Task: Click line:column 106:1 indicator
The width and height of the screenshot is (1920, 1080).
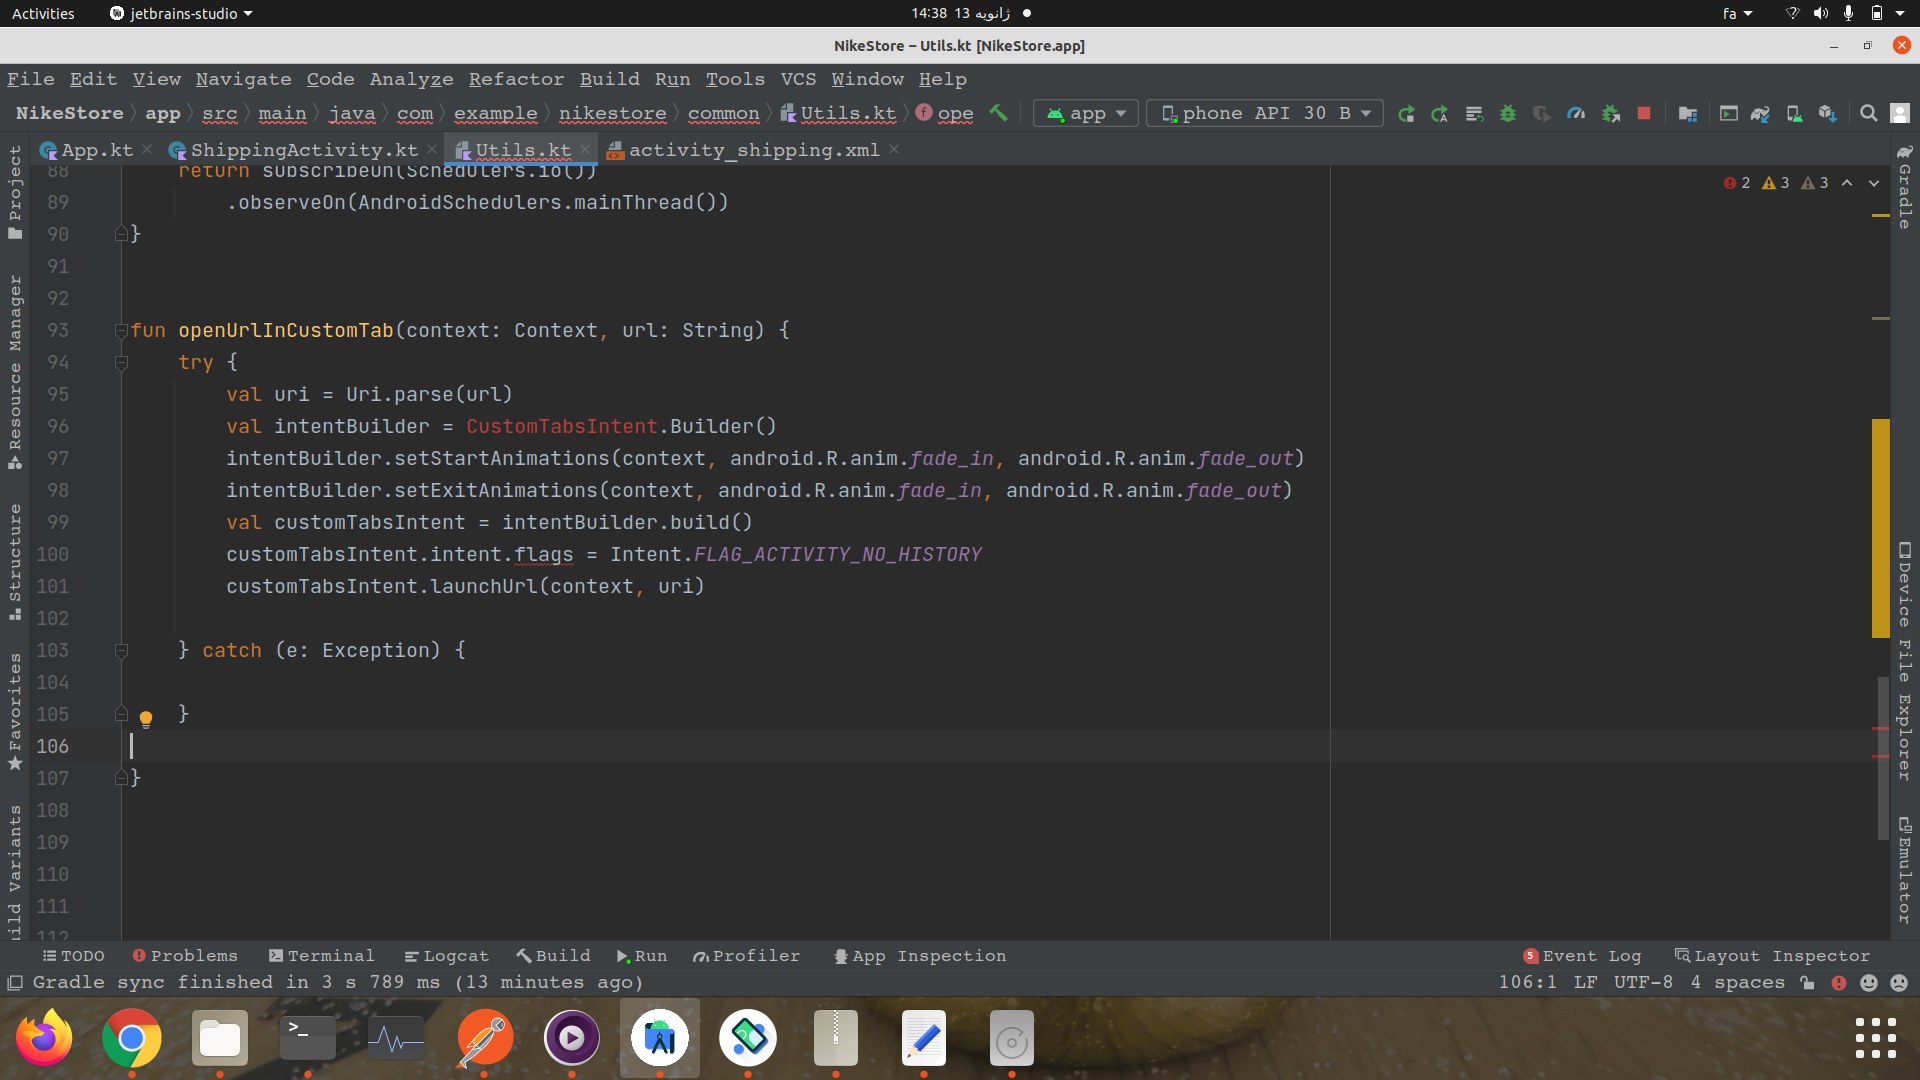Action: pos(1527,982)
